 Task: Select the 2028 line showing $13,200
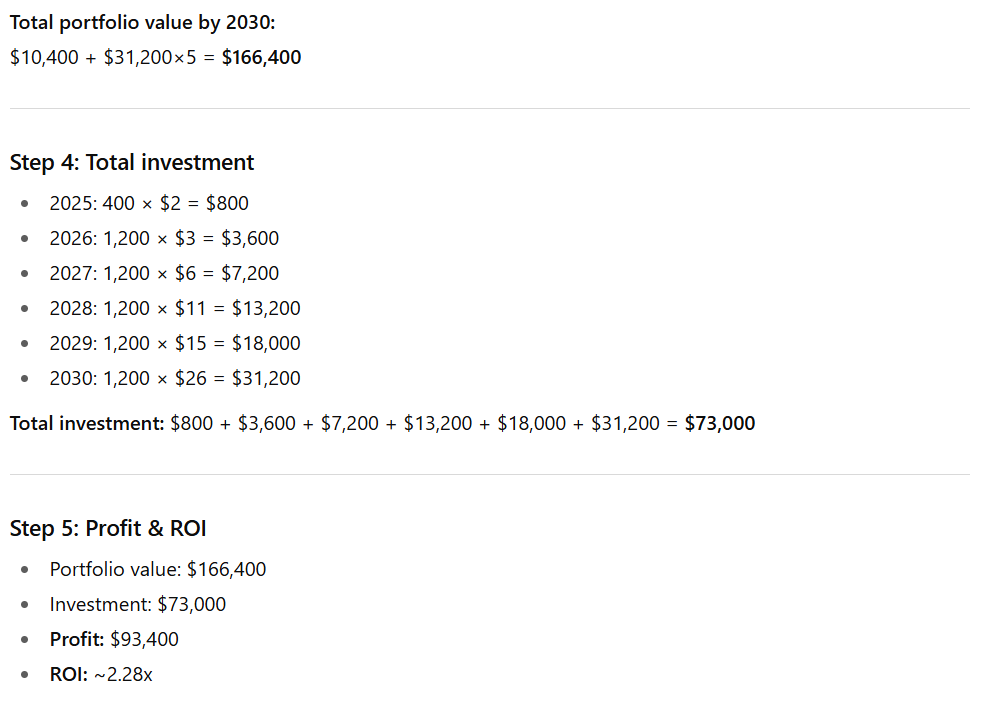pyautogui.click(x=175, y=308)
